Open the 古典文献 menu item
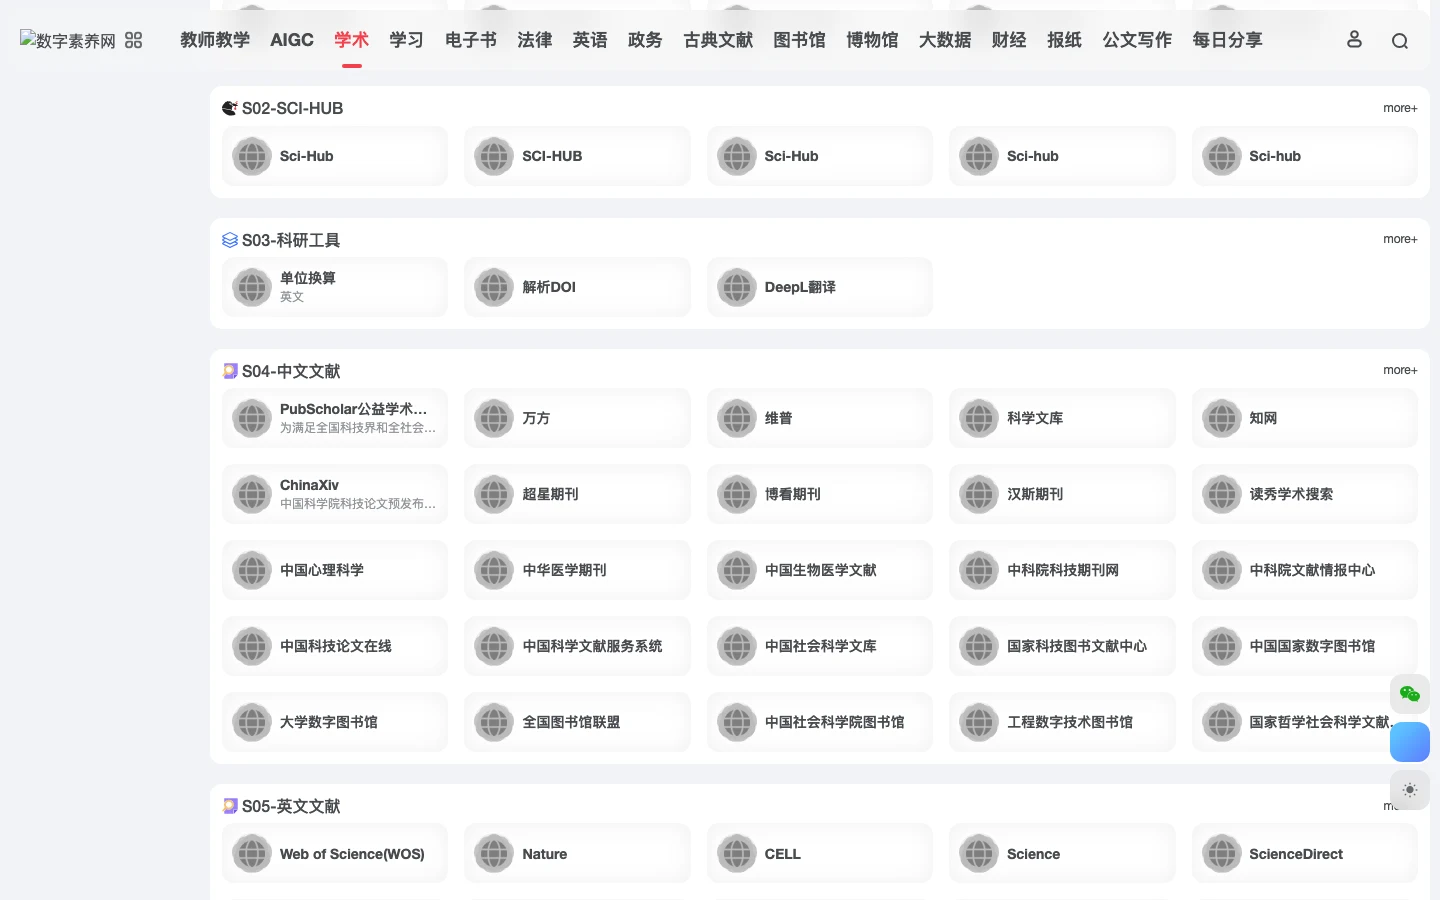 tap(718, 40)
